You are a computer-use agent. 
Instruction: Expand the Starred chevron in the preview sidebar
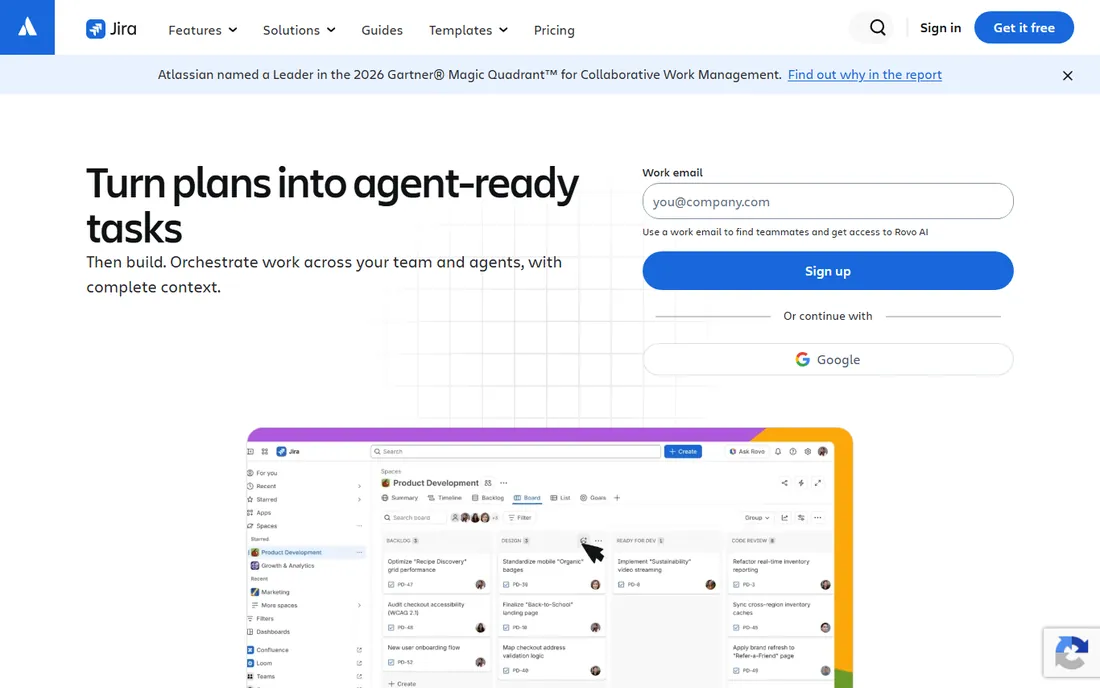click(x=359, y=499)
